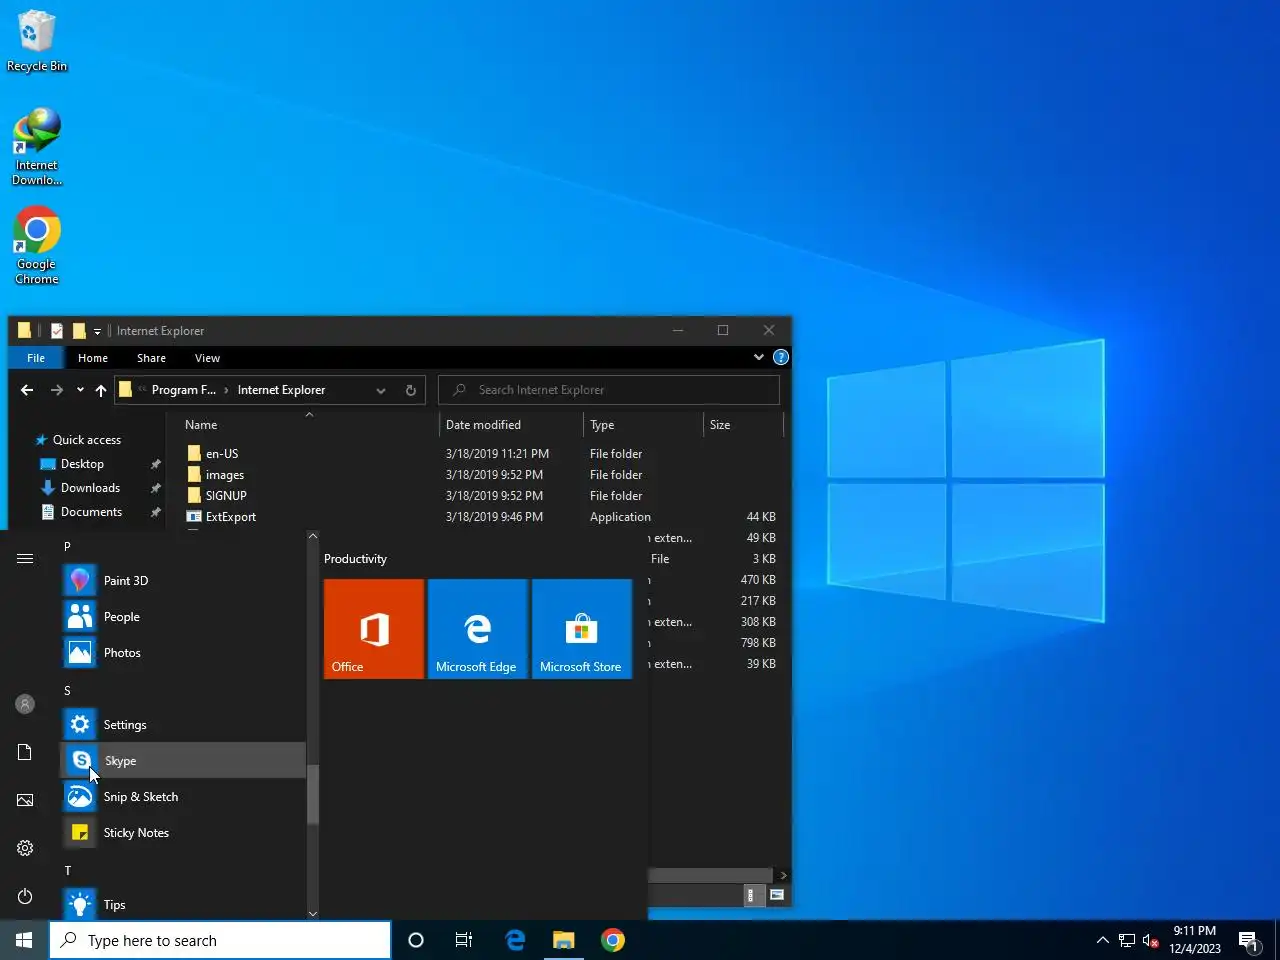Click the File Explorer taskbar icon

tap(564, 940)
